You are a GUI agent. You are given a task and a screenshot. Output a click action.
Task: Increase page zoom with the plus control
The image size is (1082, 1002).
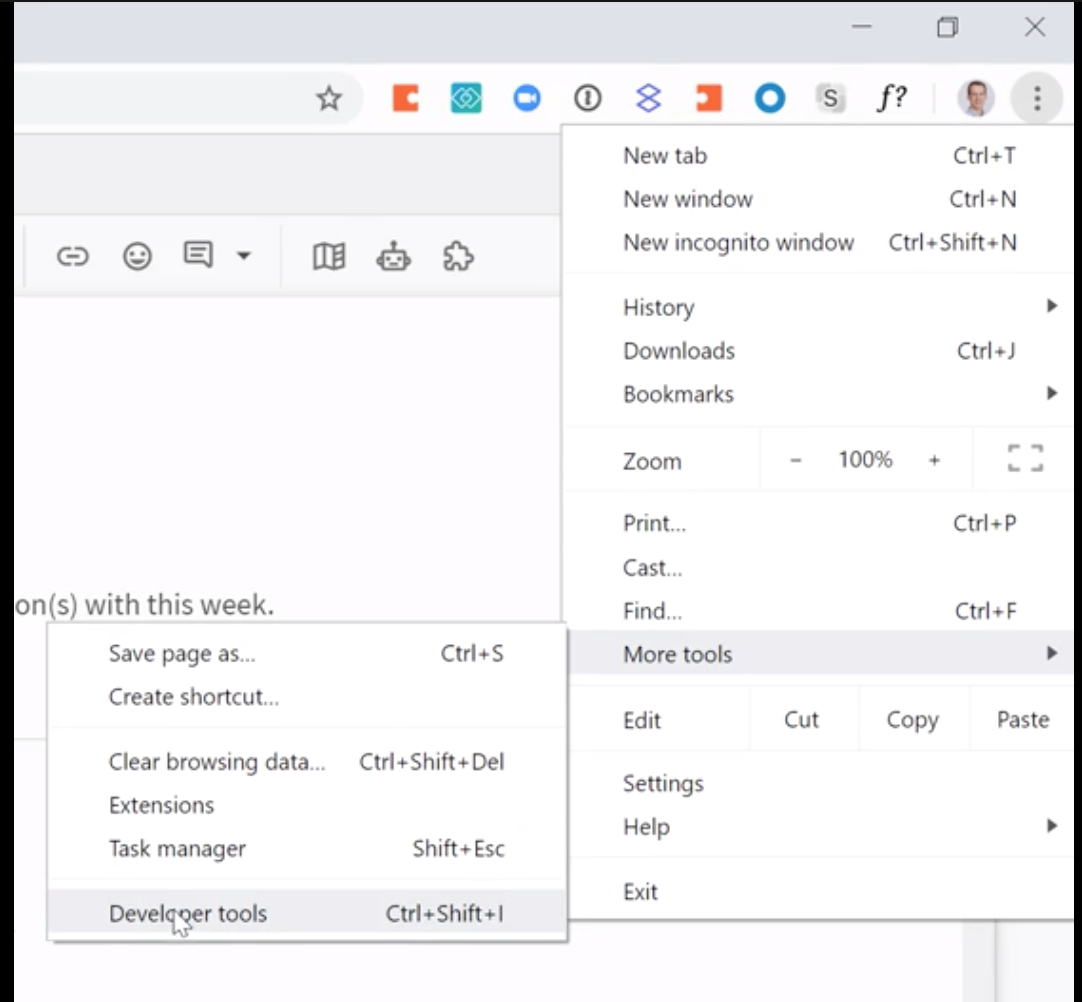click(x=934, y=459)
